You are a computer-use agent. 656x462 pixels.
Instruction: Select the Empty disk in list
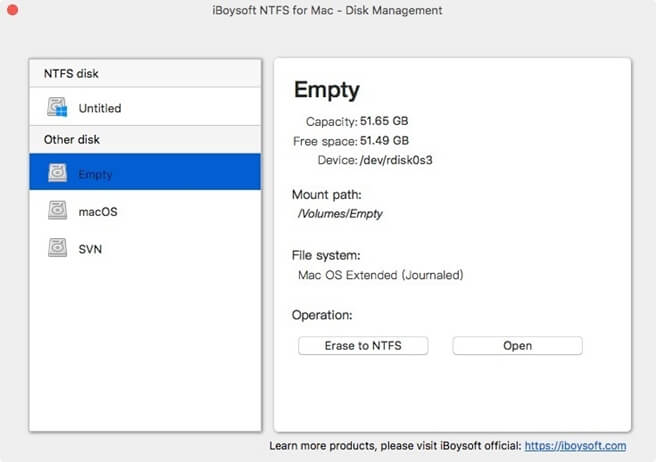[145, 172]
